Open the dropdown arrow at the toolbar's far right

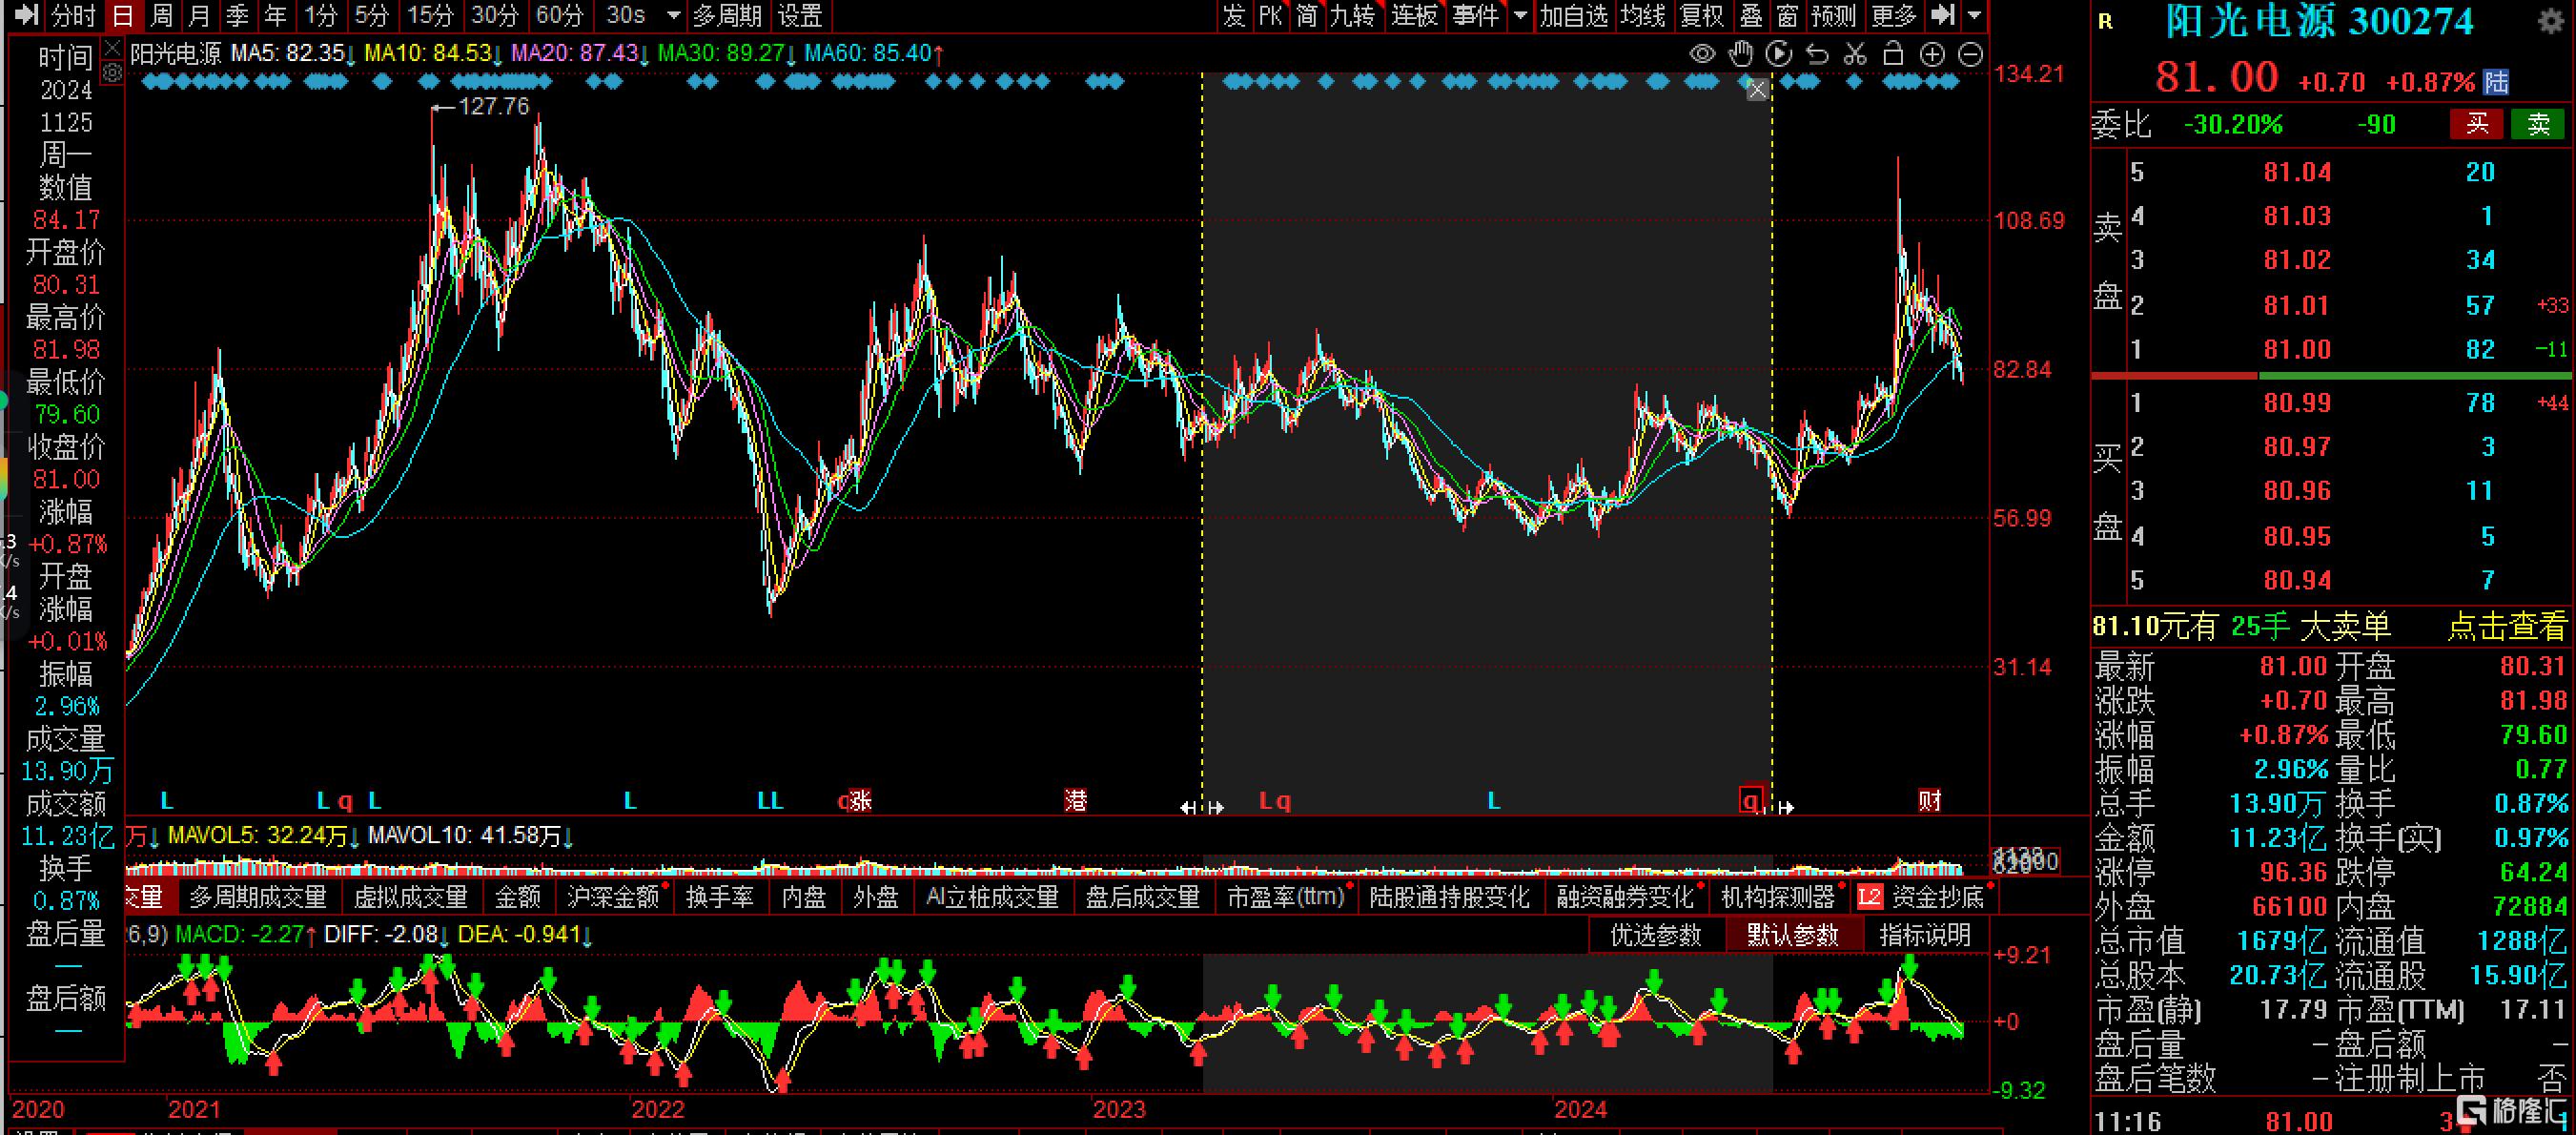[x=1974, y=16]
